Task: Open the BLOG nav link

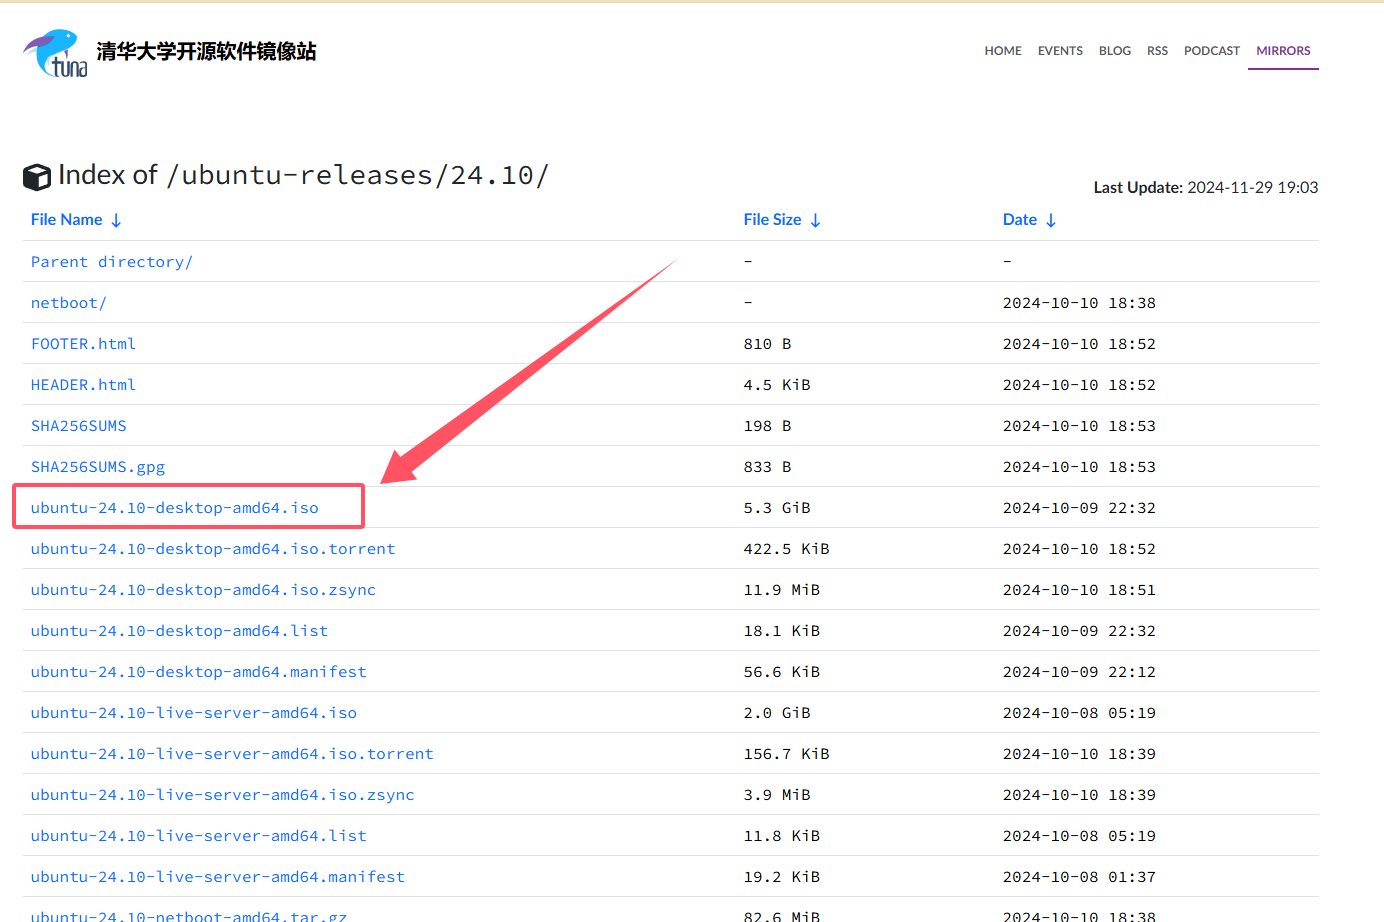Action: pyautogui.click(x=1115, y=51)
